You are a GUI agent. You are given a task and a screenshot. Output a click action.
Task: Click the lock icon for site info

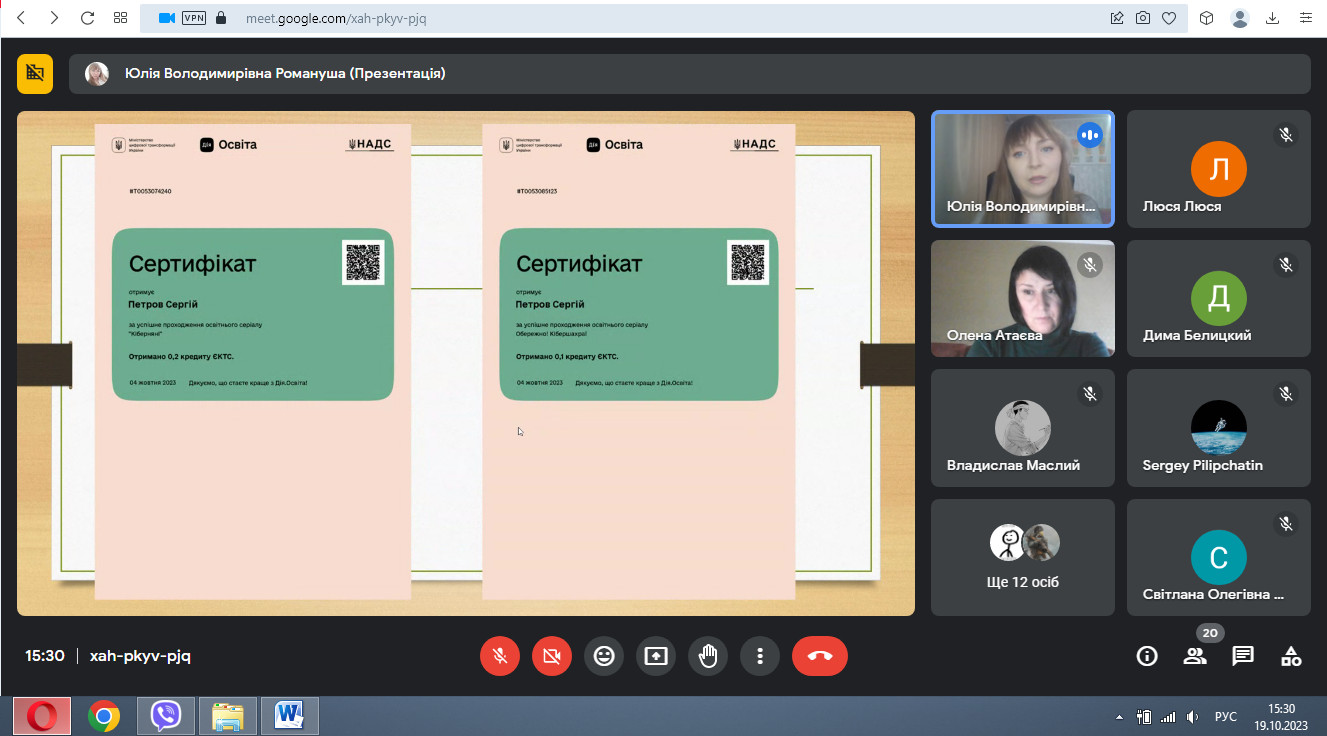221,18
